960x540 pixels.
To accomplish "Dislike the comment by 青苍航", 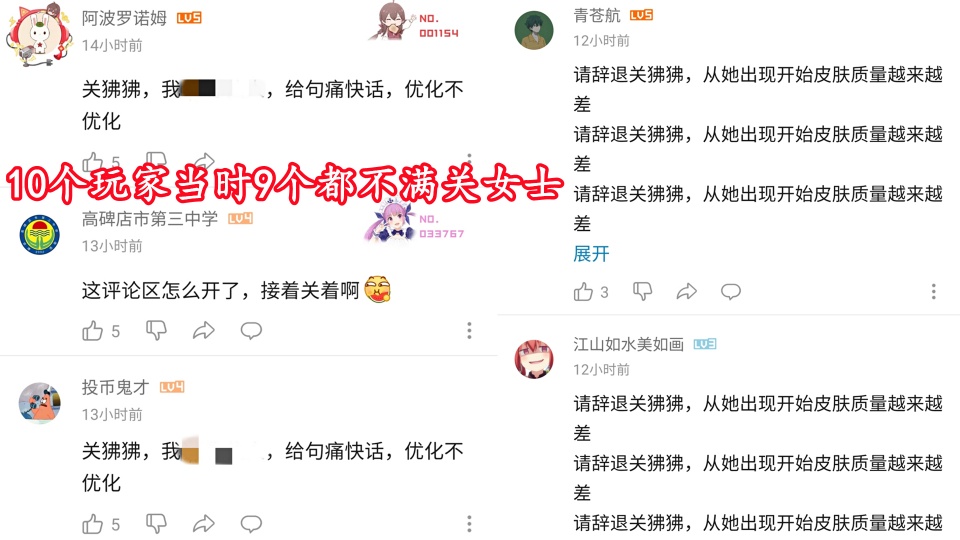I will 642,291.
